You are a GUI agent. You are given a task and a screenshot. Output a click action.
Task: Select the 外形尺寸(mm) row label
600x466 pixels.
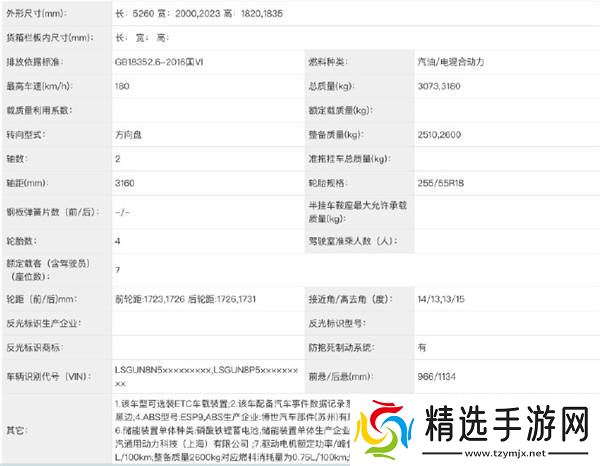pyautogui.click(x=38, y=14)
